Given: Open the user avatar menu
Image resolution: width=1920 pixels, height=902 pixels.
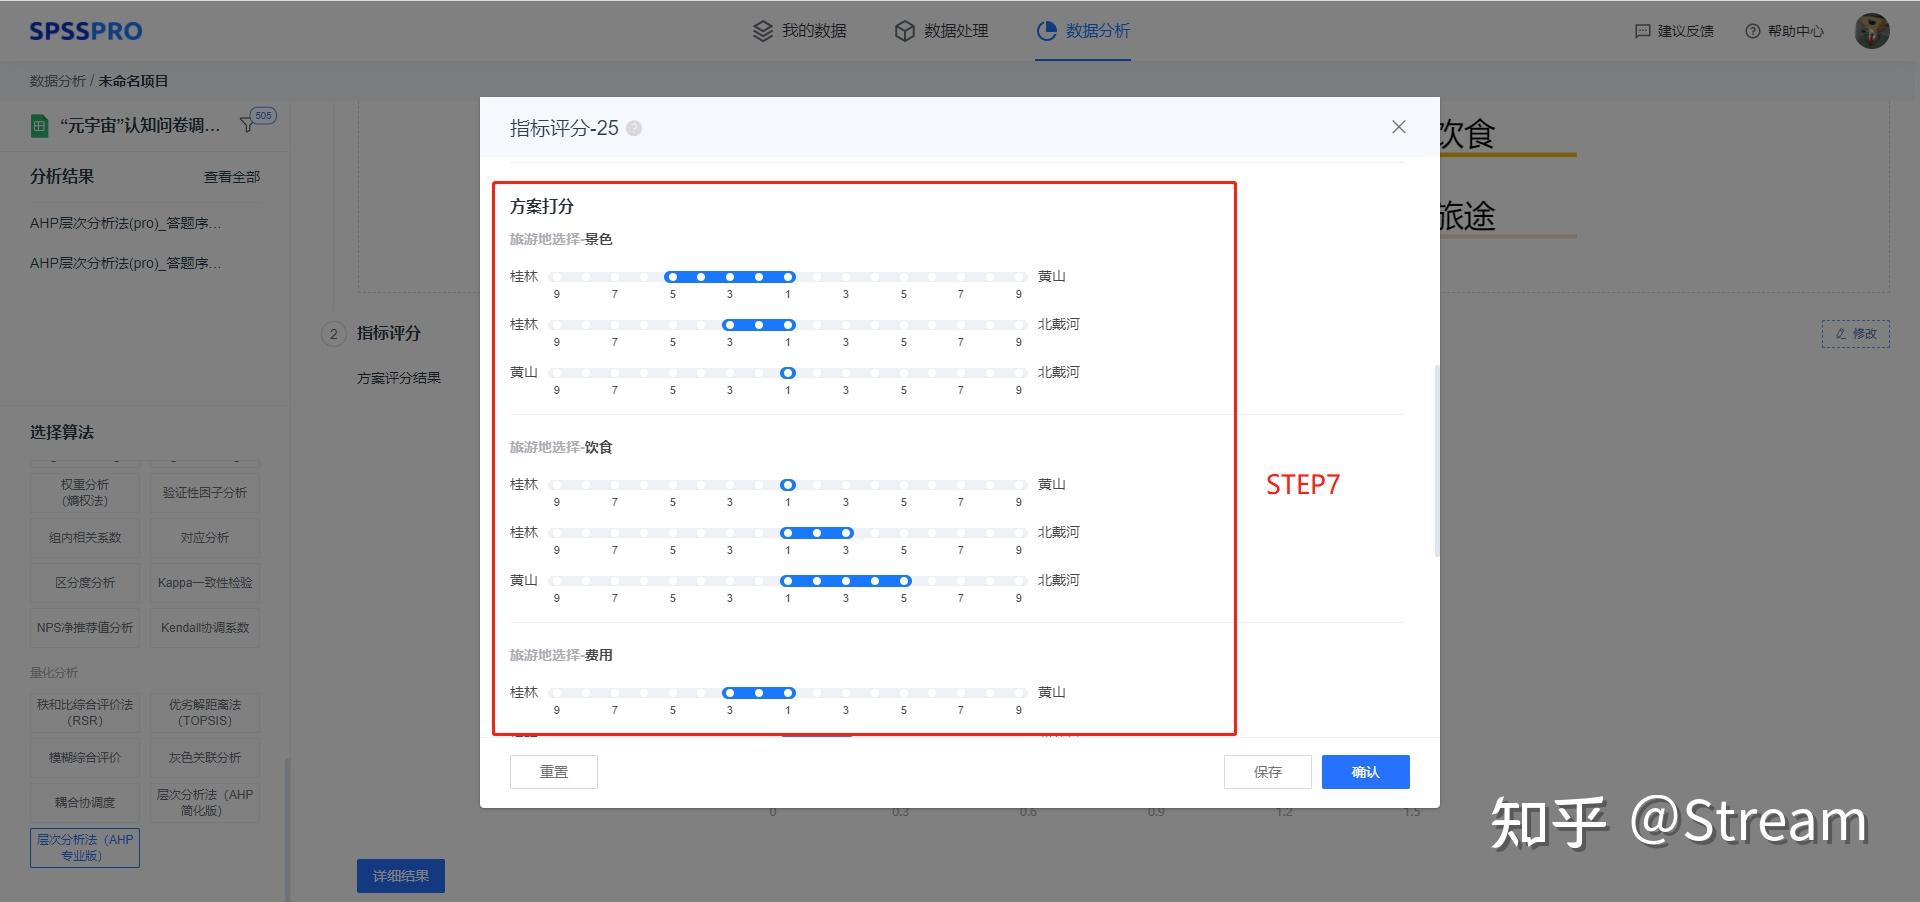Looking at the screenshot, I should pyautogui.click(x=1872, y=31).
